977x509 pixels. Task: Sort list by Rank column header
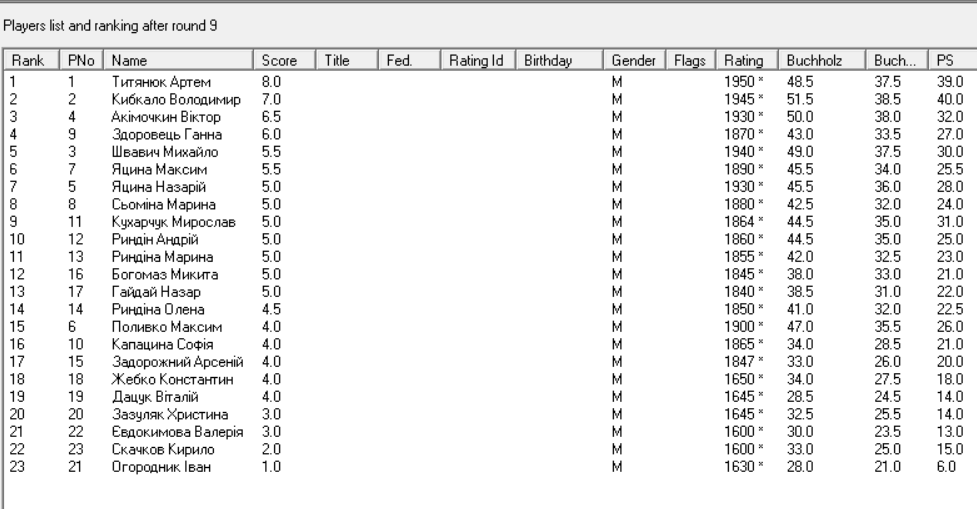tap(32, 60)
